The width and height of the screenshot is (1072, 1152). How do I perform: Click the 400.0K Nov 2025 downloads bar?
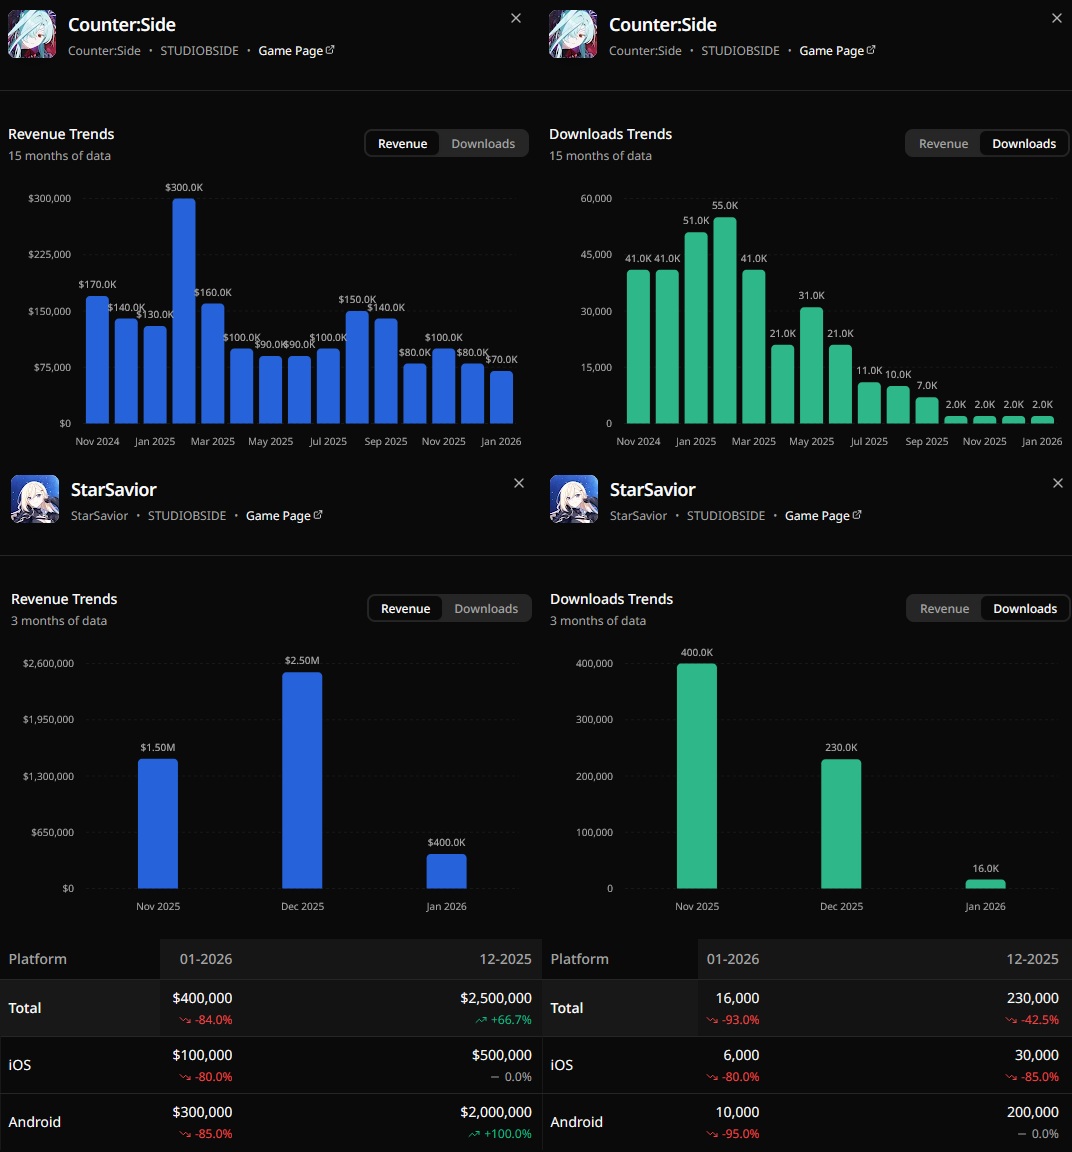(697, 776)
